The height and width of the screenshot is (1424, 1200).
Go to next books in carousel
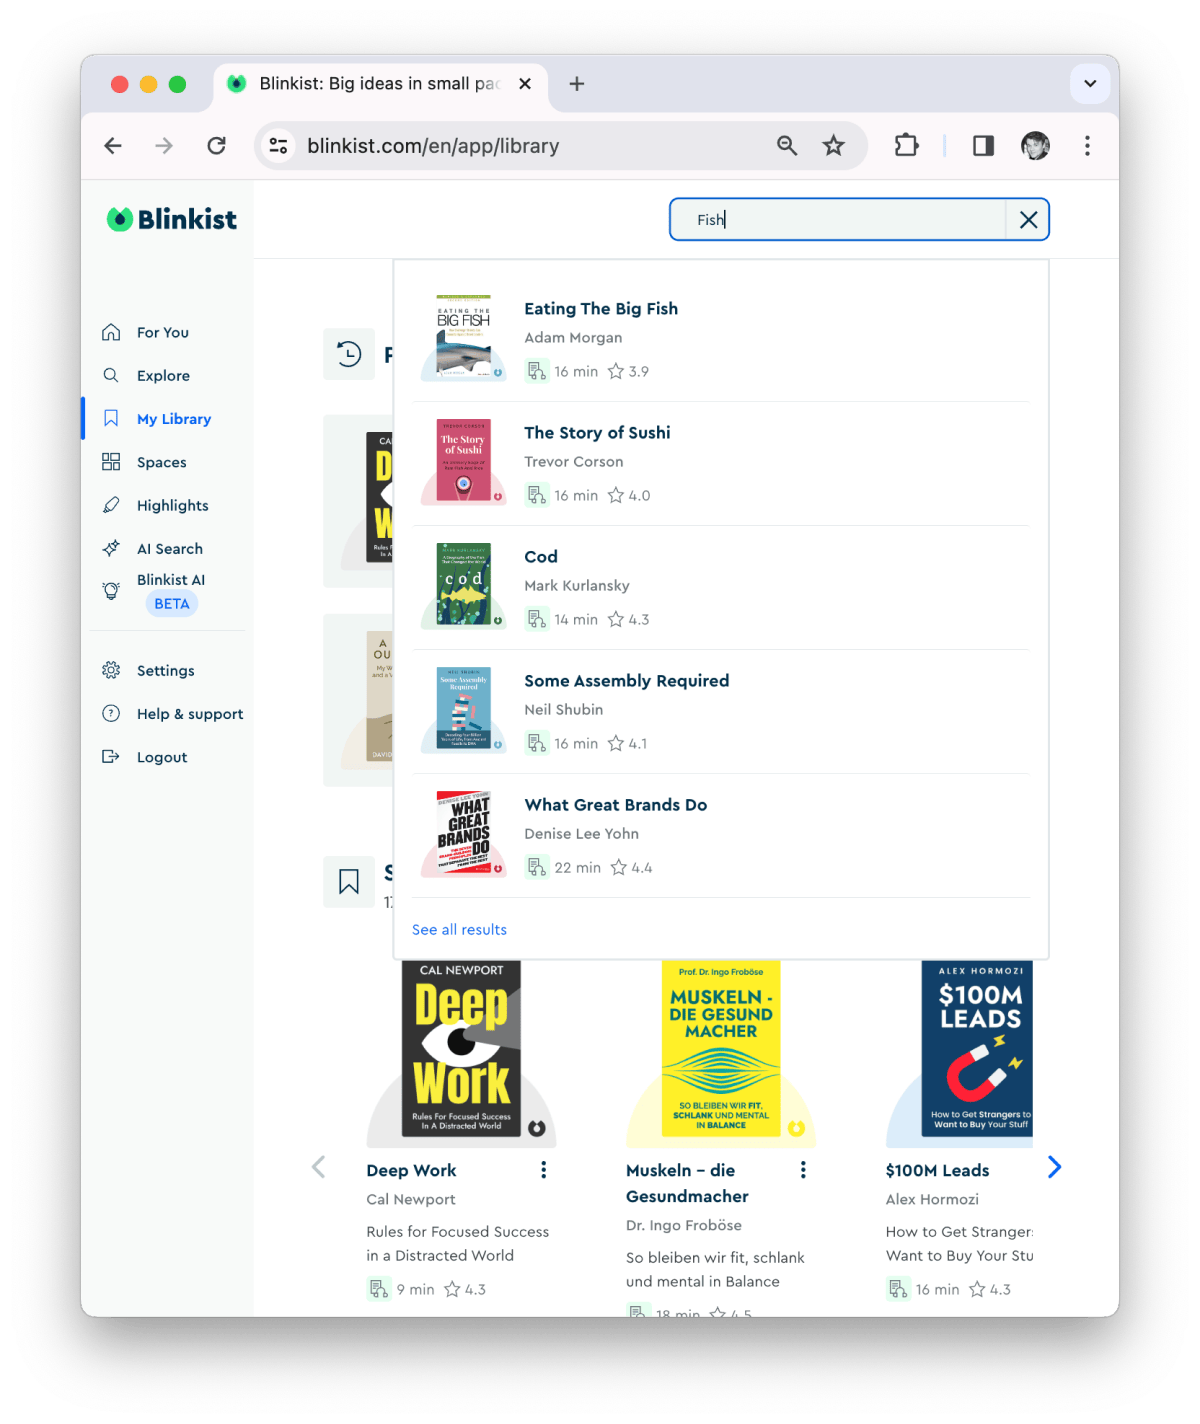1054,1167
